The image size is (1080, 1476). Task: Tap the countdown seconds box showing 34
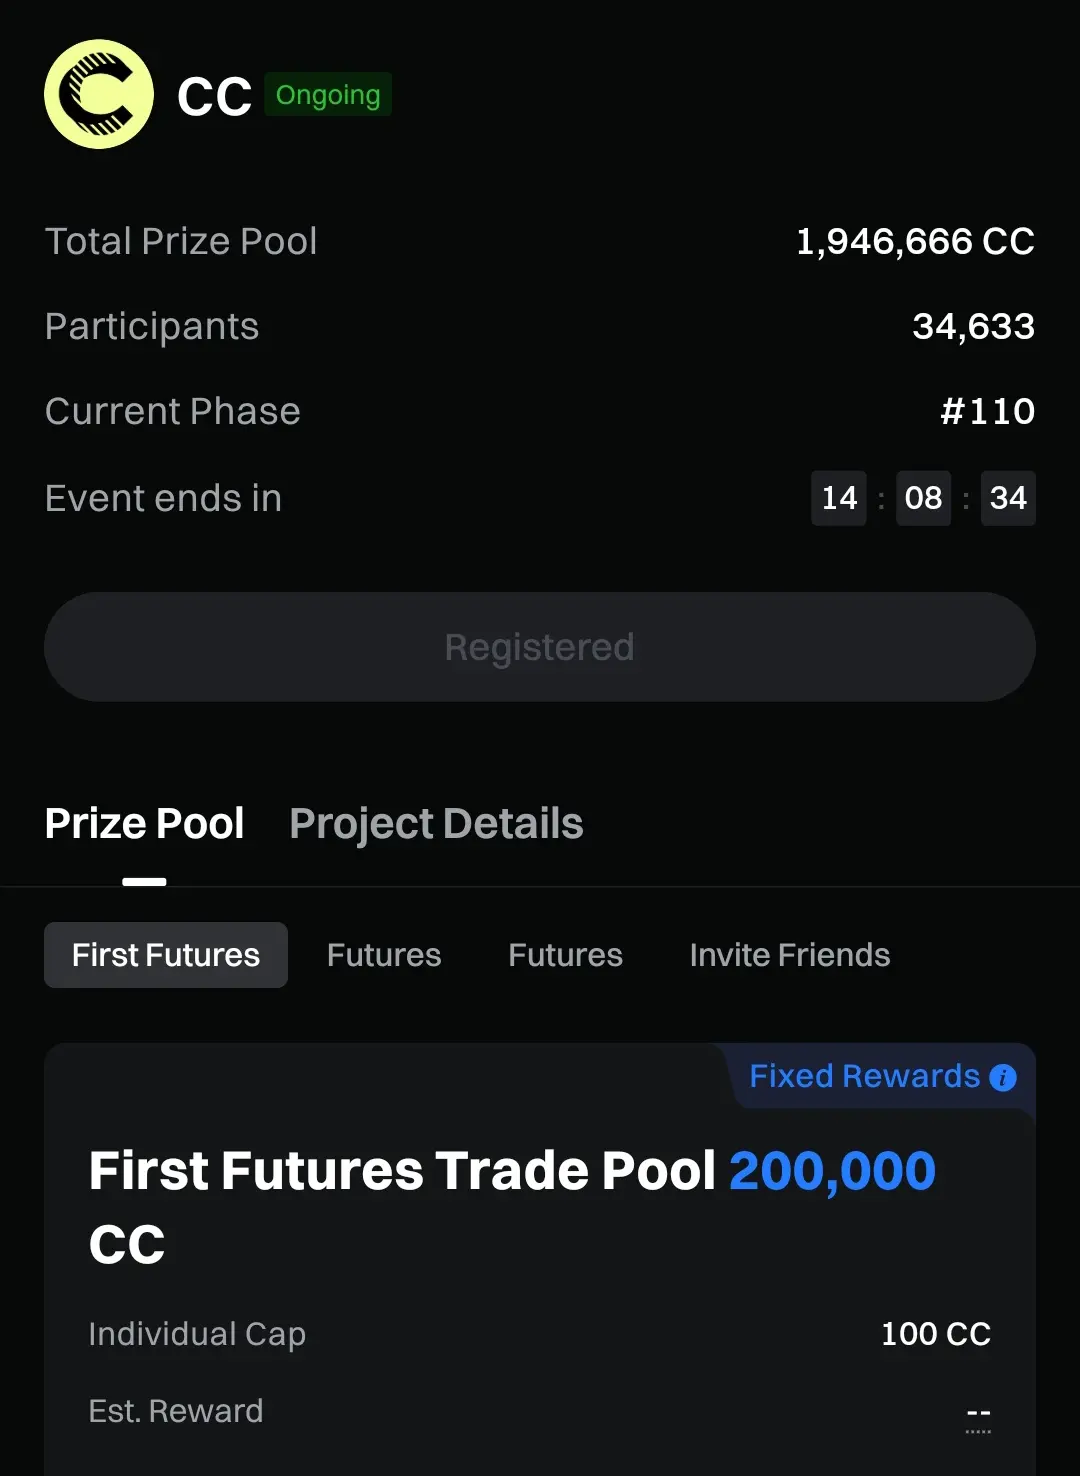point(1008,498)
